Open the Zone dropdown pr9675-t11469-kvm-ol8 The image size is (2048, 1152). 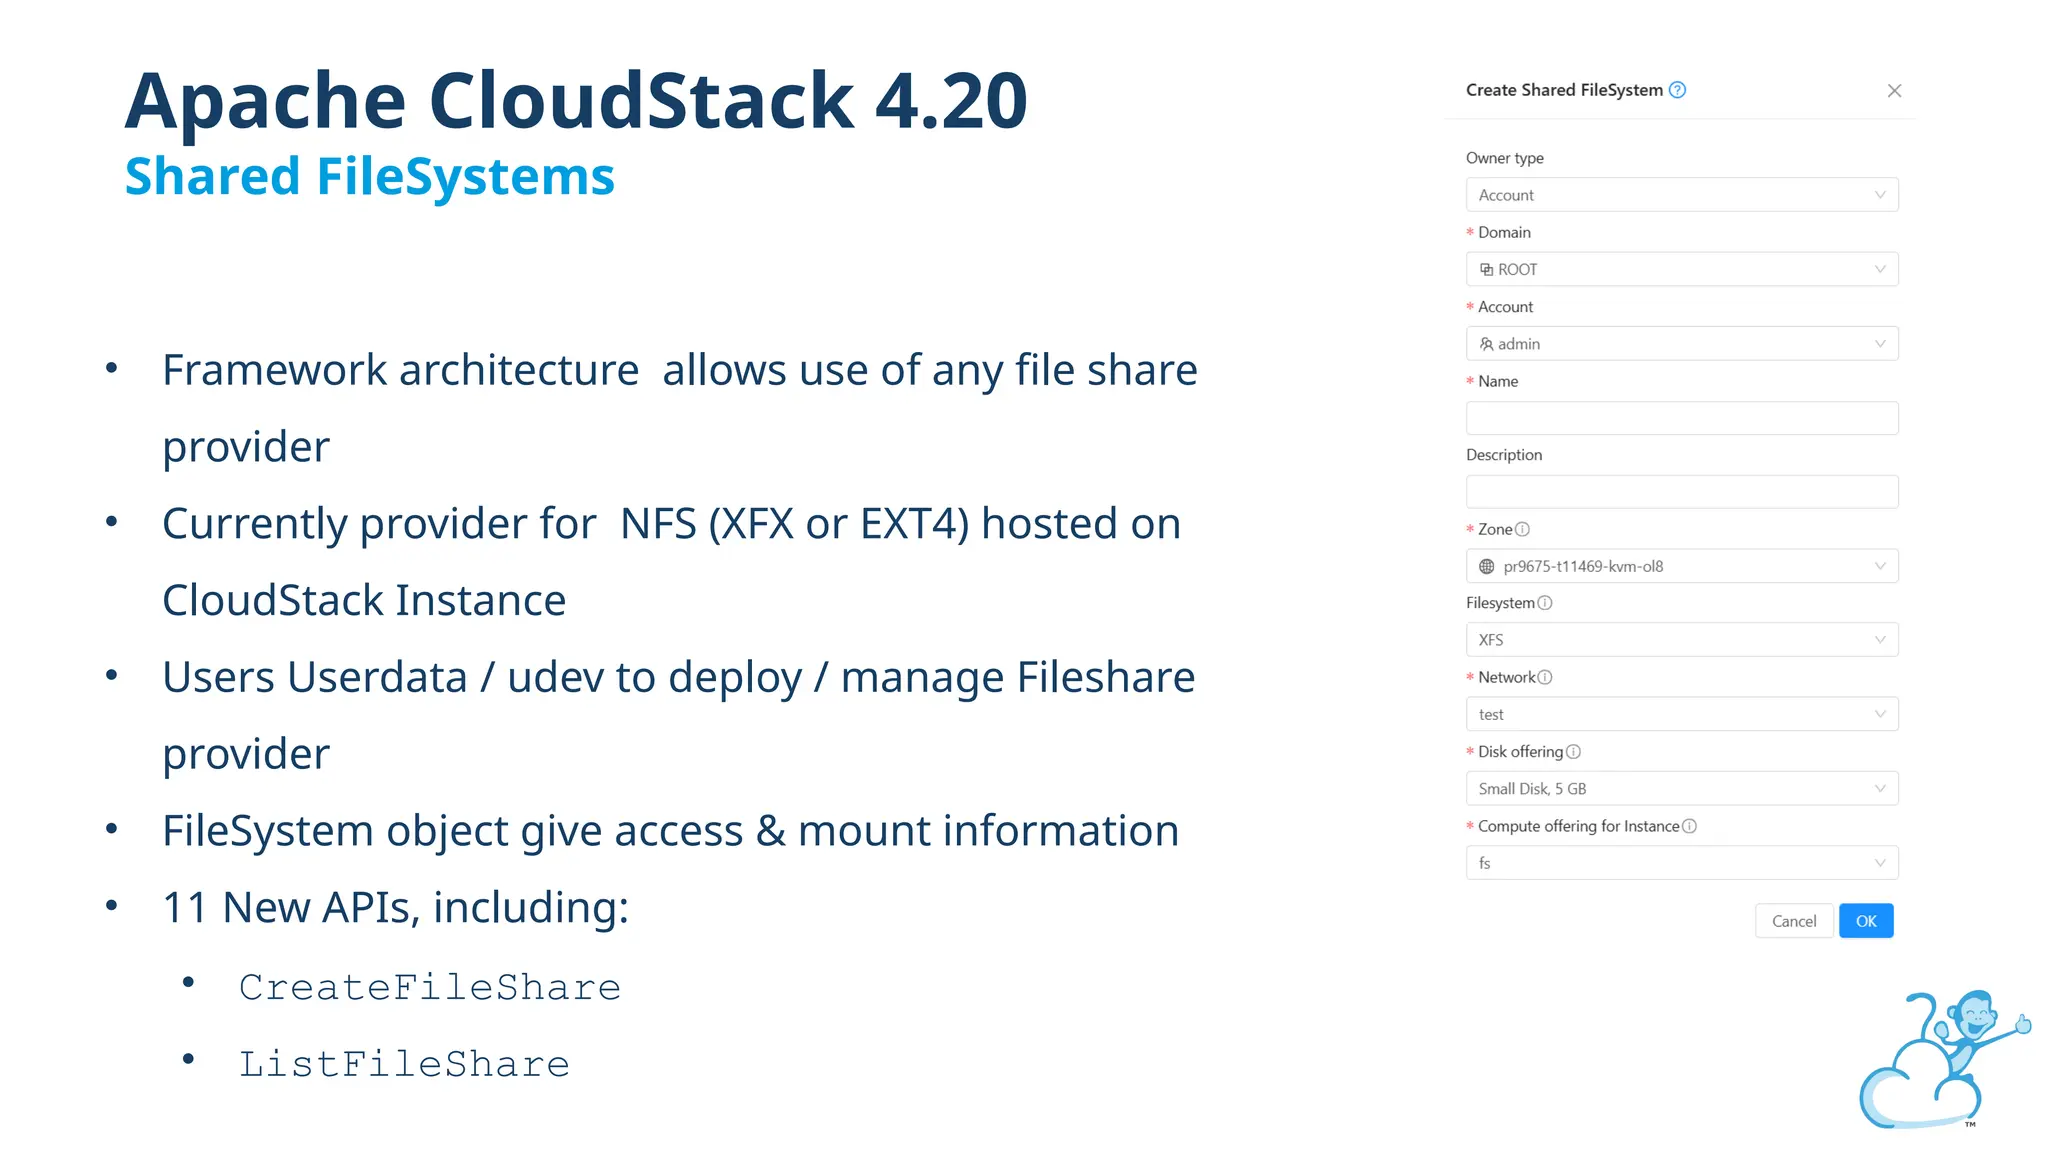1682,566
